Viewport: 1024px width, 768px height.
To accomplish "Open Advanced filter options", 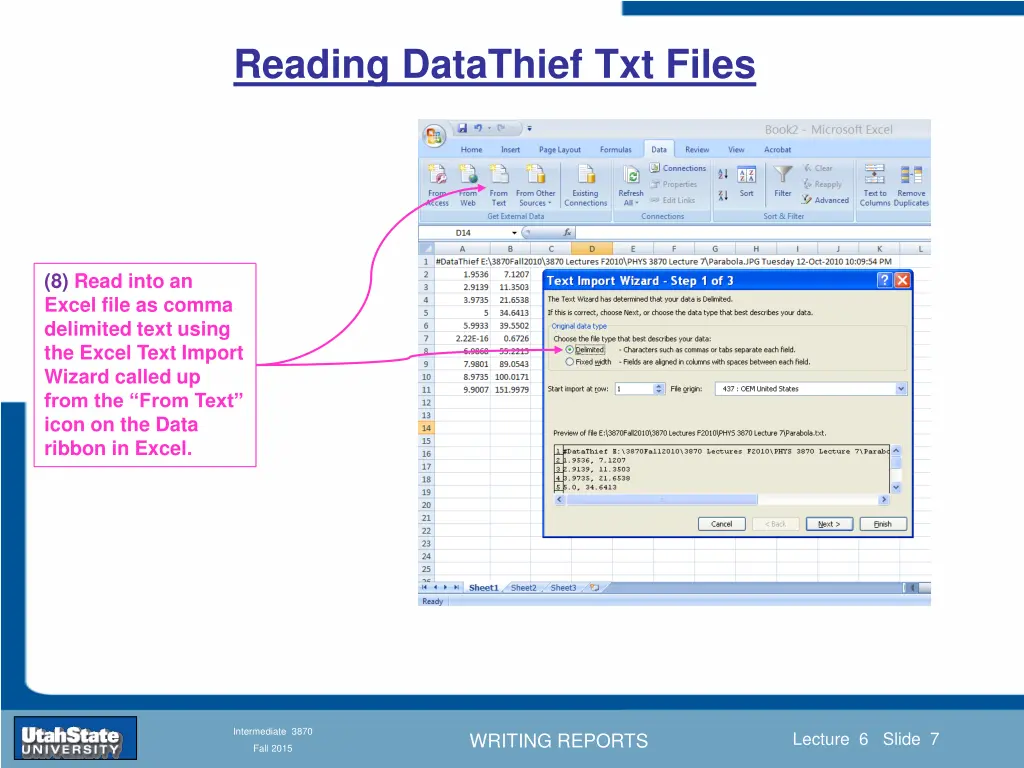I will 825,200.
